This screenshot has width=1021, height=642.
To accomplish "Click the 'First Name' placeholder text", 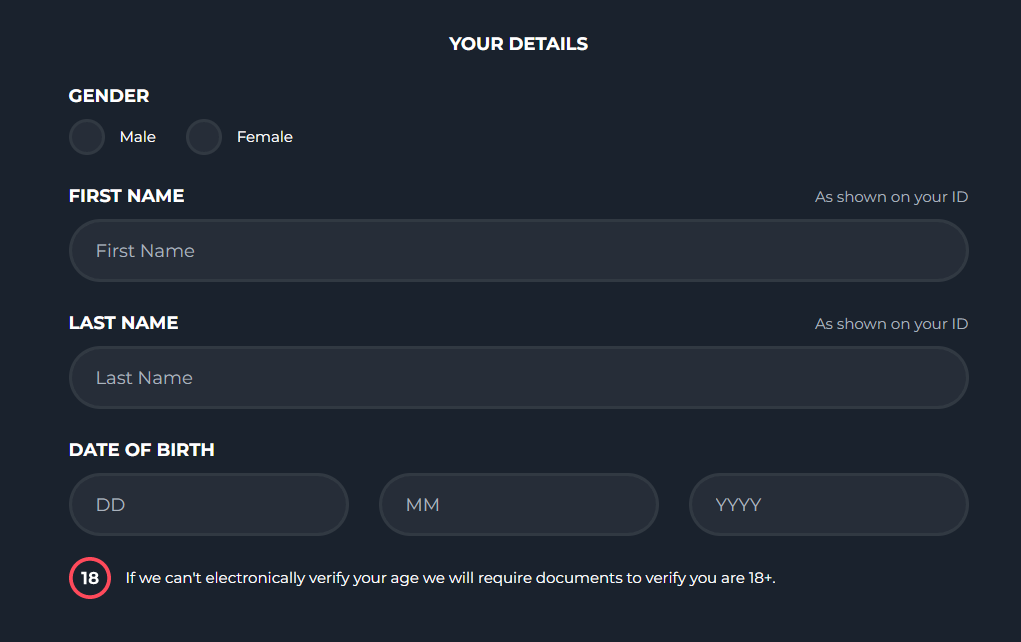I will coord(145,251).
